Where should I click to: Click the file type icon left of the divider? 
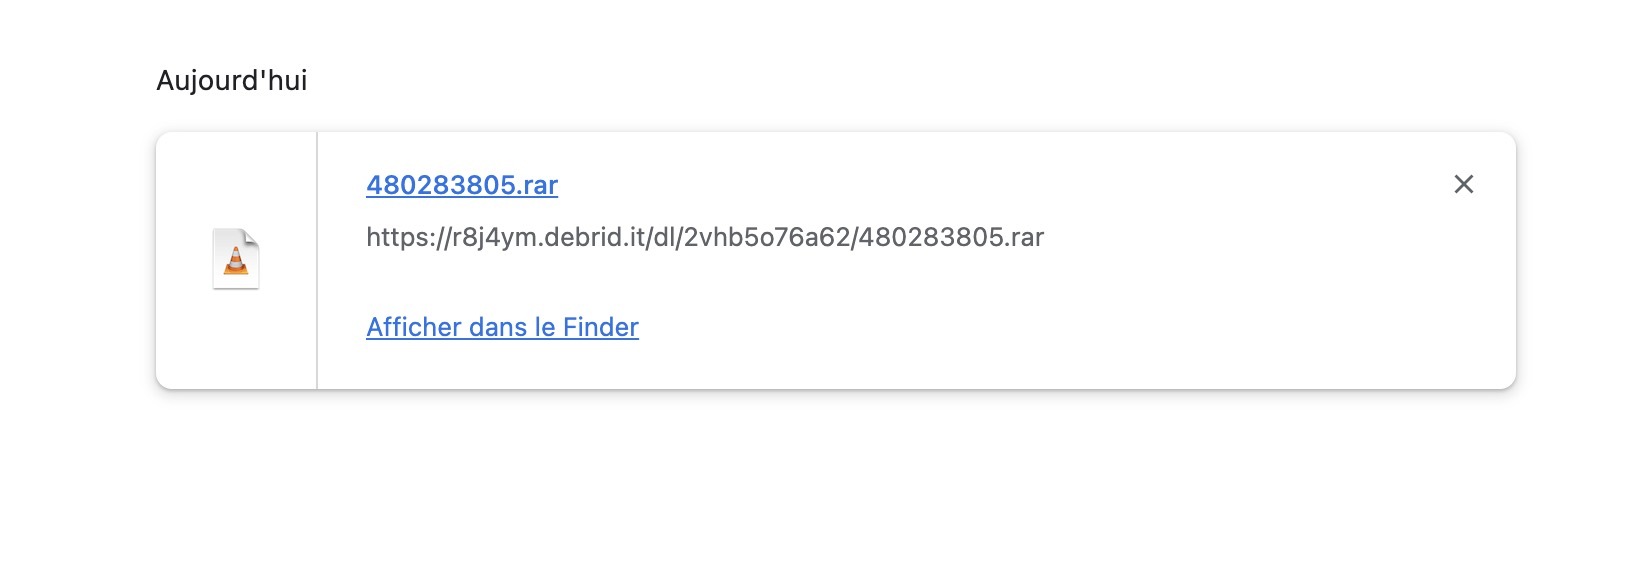click(x=236, y=259)
